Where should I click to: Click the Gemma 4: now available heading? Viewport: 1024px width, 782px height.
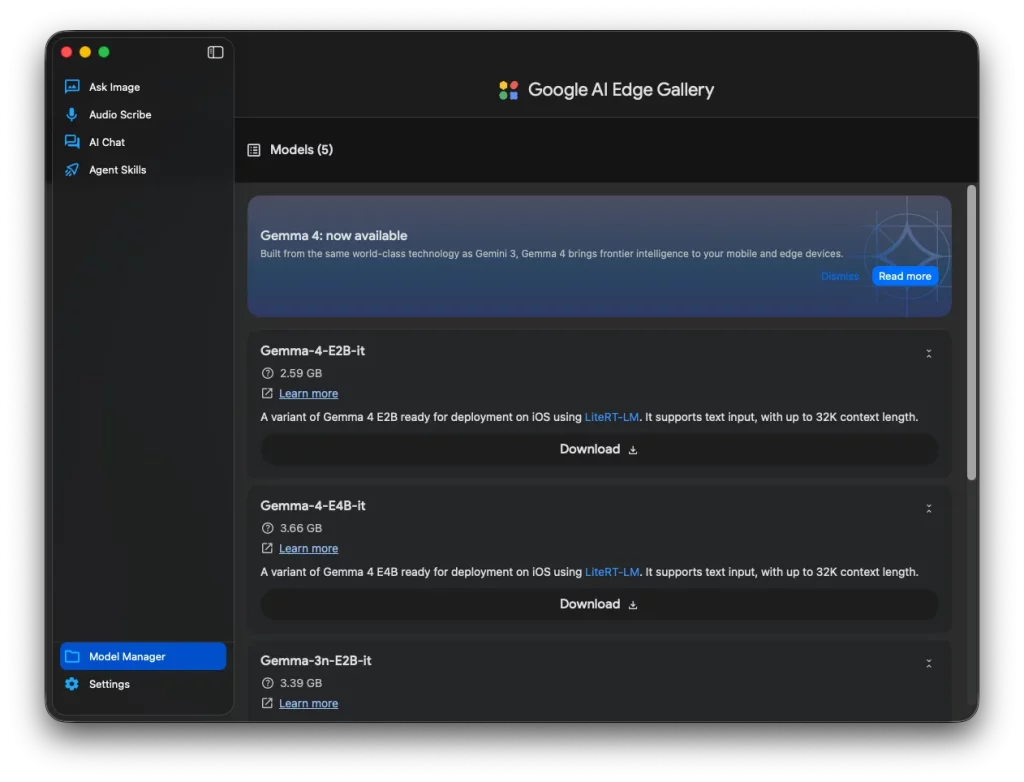pos(334,236)
